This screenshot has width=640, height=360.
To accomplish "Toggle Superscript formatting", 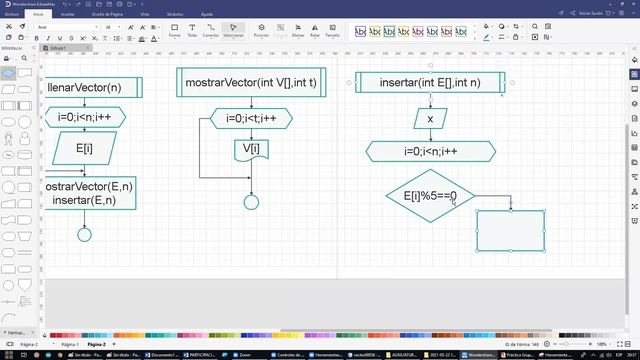I will tap(83, 38).
